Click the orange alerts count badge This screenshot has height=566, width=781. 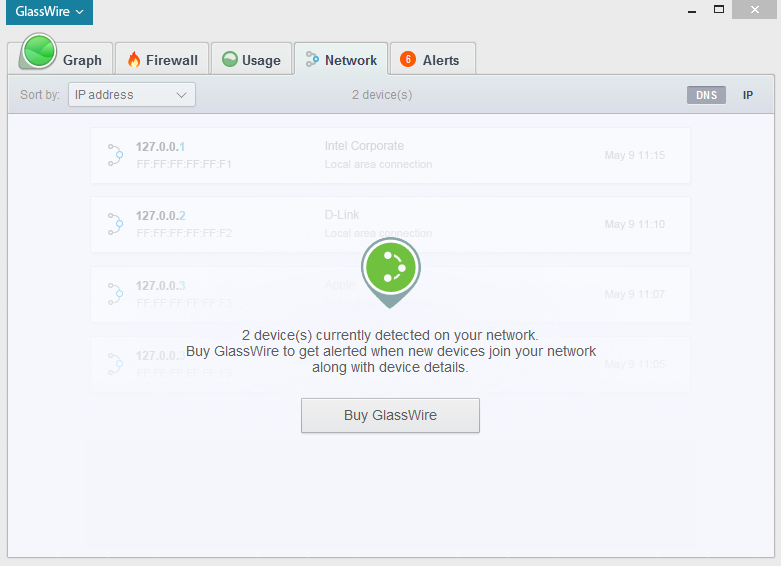pos(408,59)
